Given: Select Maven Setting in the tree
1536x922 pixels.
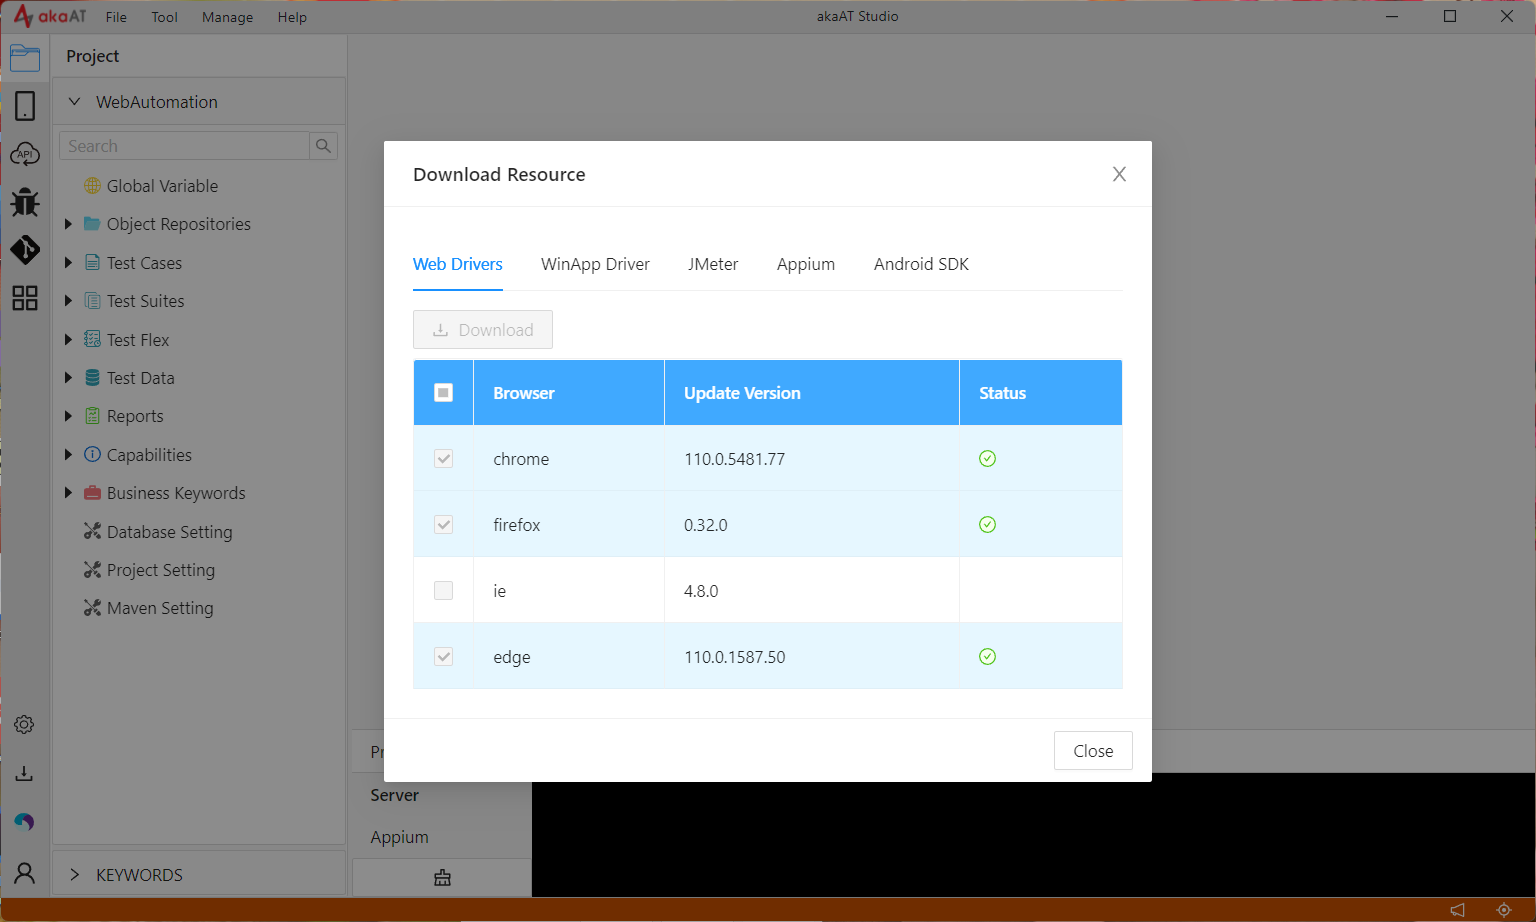Looking at the screenshot, I should click(x=160, y=608).
